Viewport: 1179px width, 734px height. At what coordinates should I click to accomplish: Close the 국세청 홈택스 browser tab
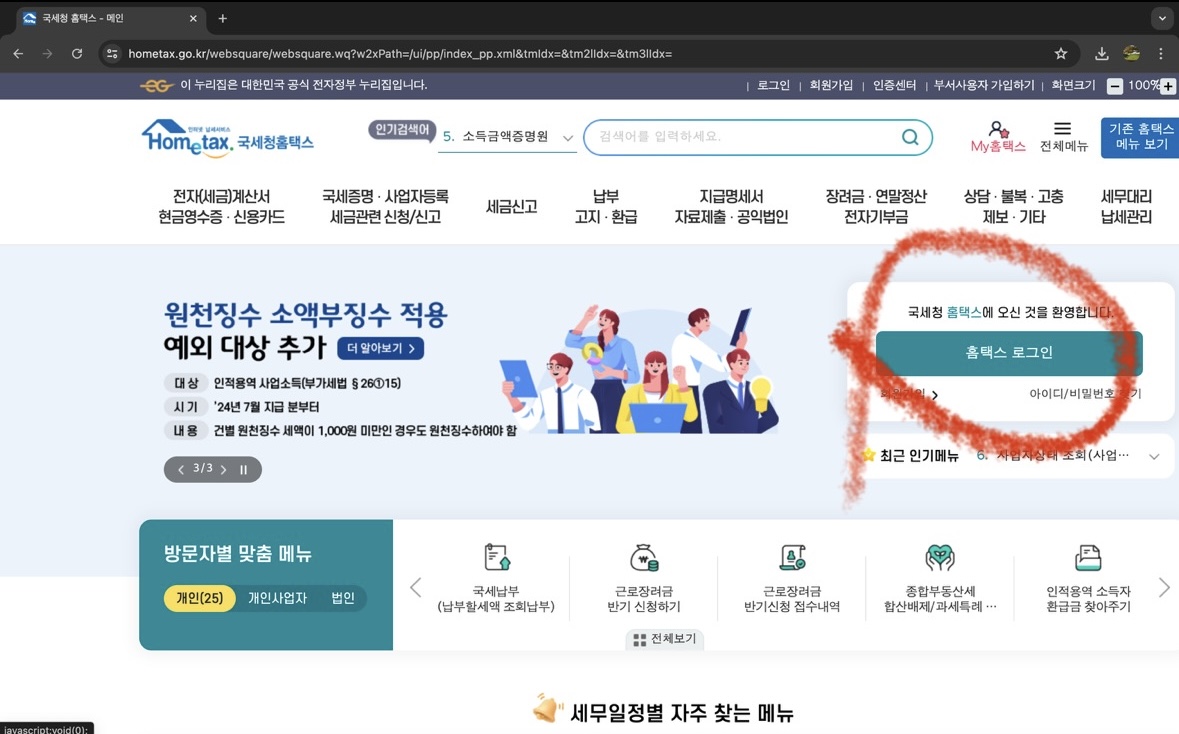tap(193, 18)
